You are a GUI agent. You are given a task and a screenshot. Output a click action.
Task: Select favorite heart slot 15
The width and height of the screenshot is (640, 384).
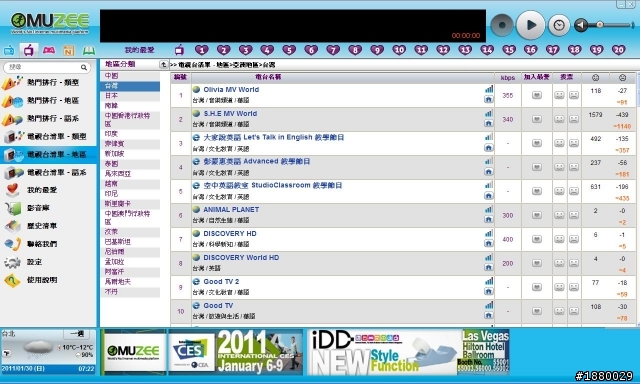tap(509, 50)
